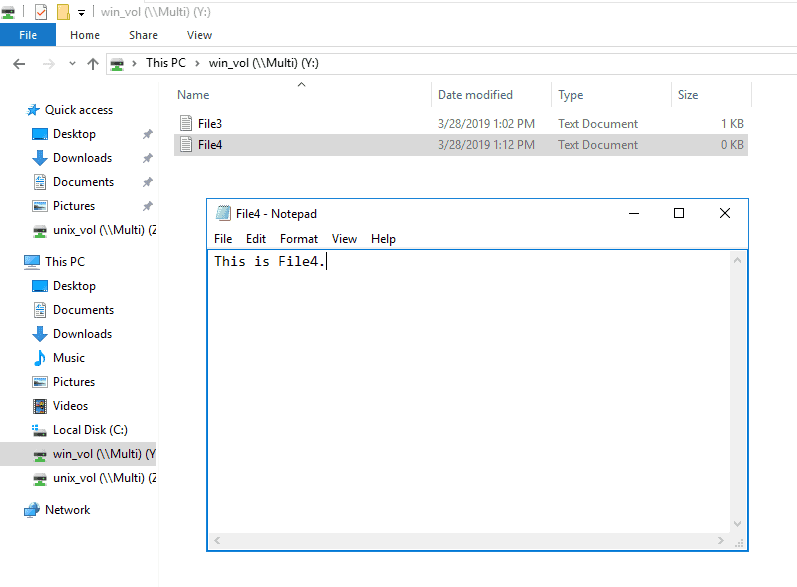Click the properties checkmark icon in title bar
This screenshot has width=797, height=587.
pos(40,12)
